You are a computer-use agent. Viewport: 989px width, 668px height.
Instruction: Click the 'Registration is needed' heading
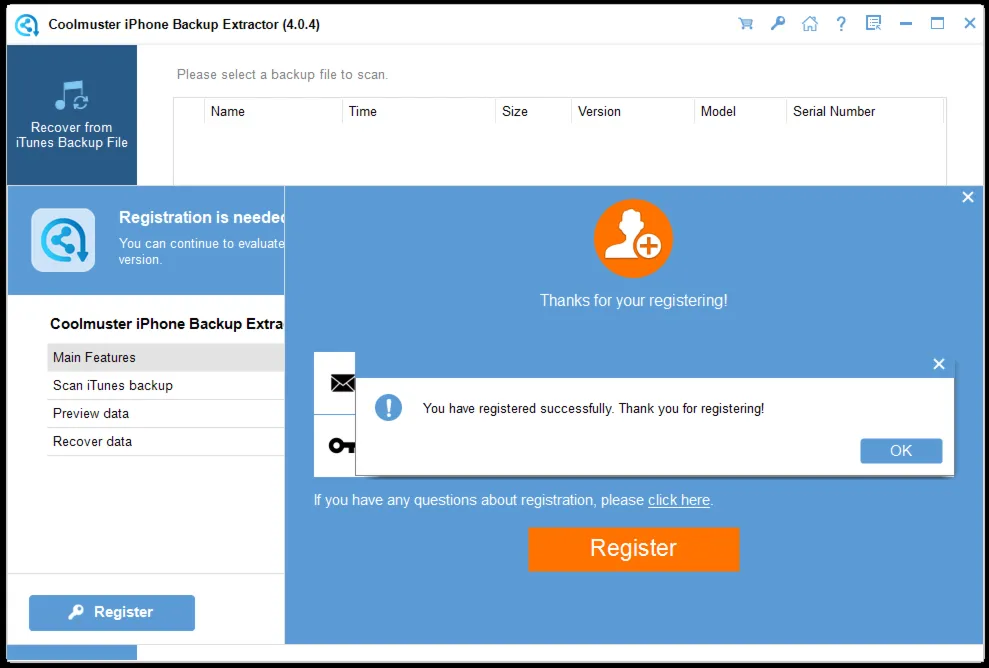201,218
